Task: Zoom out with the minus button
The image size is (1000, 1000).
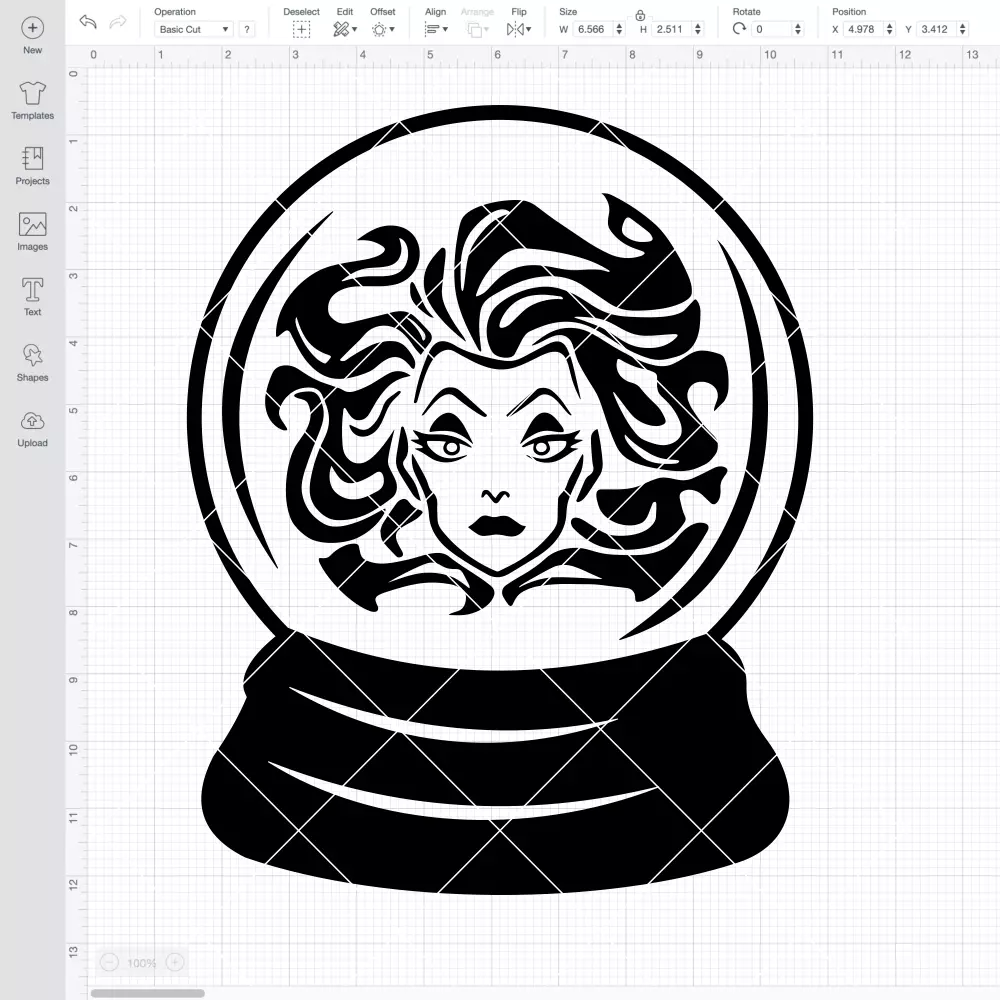Action: tap(110, 962)
